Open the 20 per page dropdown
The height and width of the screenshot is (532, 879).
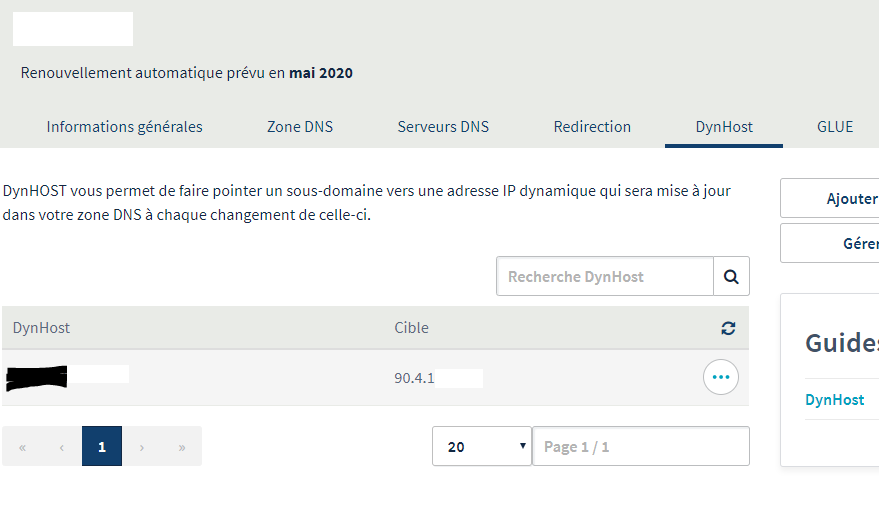click(481, 447)
